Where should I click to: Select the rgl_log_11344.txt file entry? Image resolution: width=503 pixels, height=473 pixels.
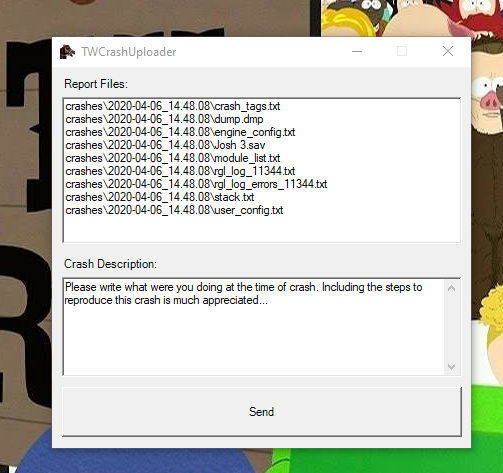pos(180,171)
